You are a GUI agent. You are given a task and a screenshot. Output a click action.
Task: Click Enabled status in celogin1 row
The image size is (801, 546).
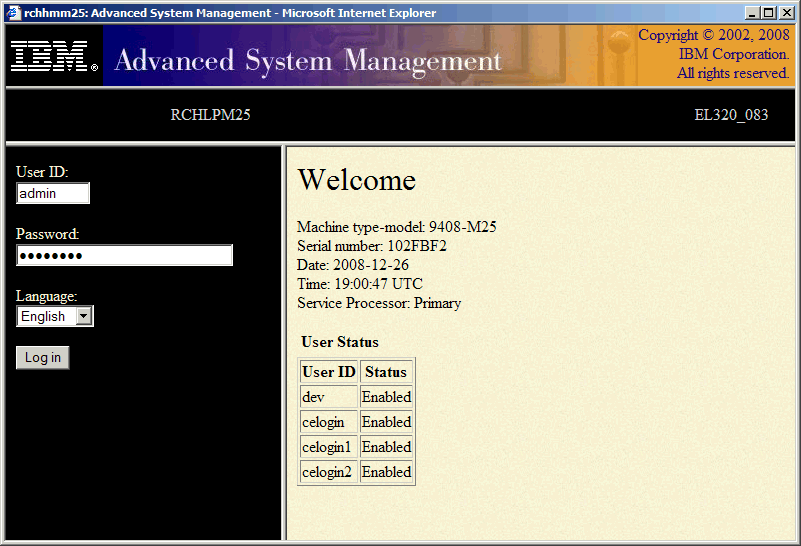386,447
